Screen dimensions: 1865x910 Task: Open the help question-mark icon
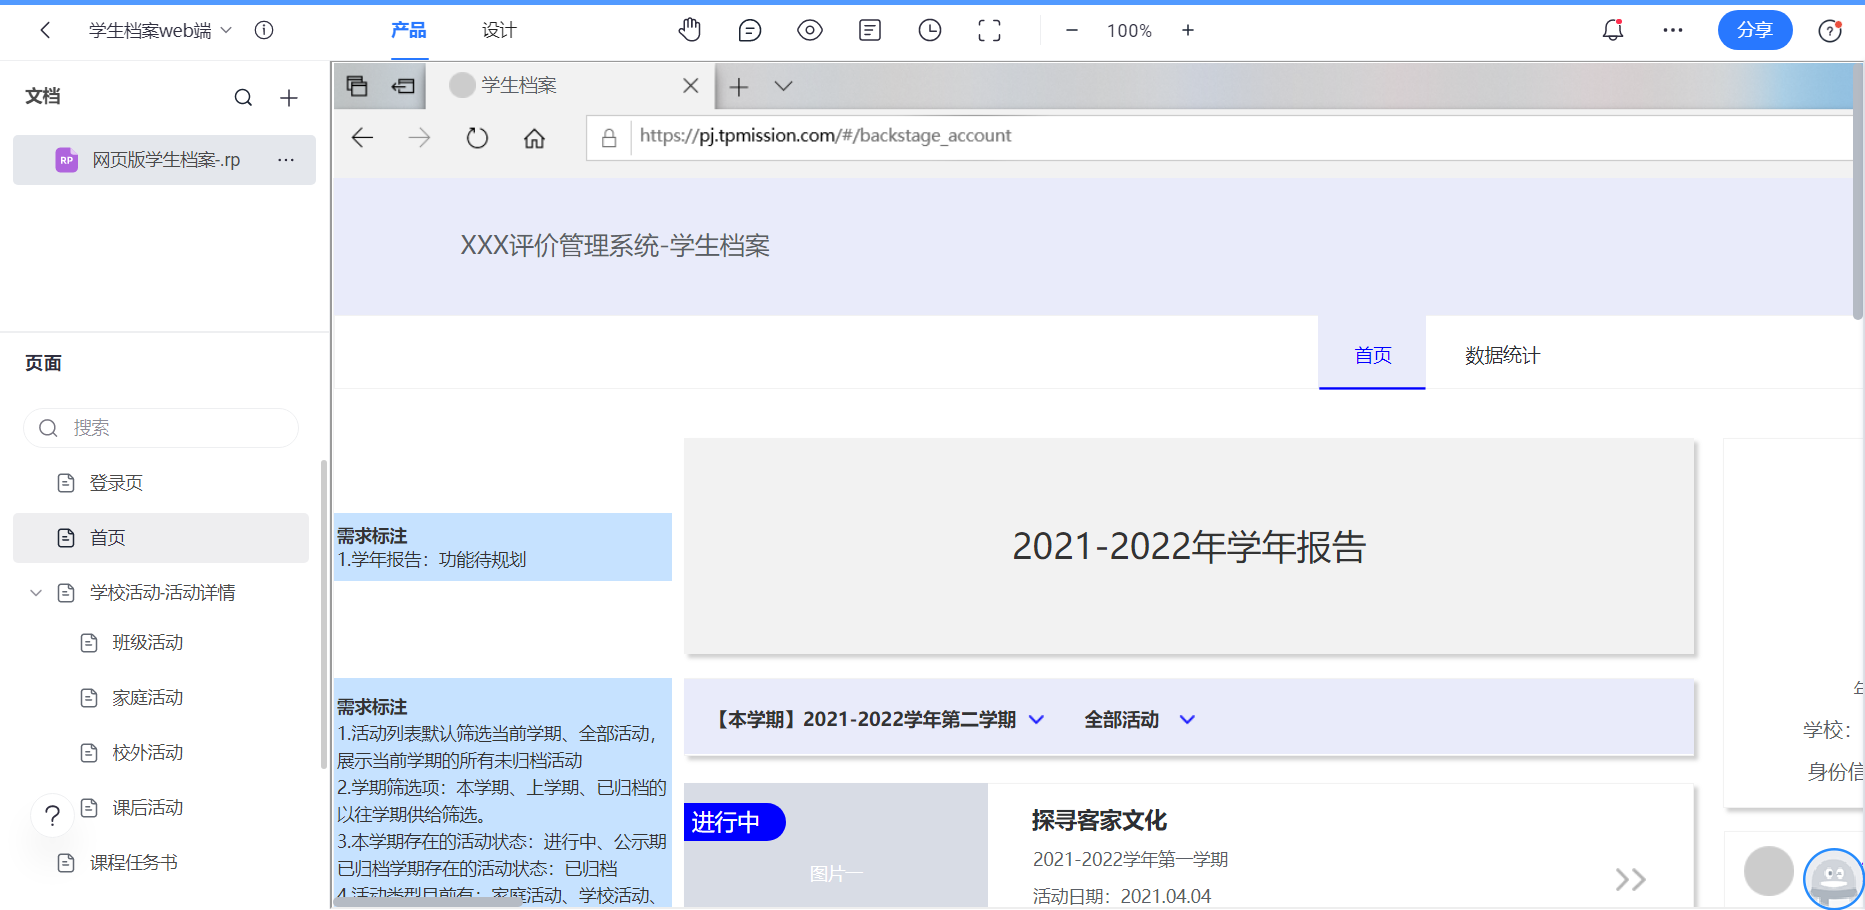tap(1829, 30)
